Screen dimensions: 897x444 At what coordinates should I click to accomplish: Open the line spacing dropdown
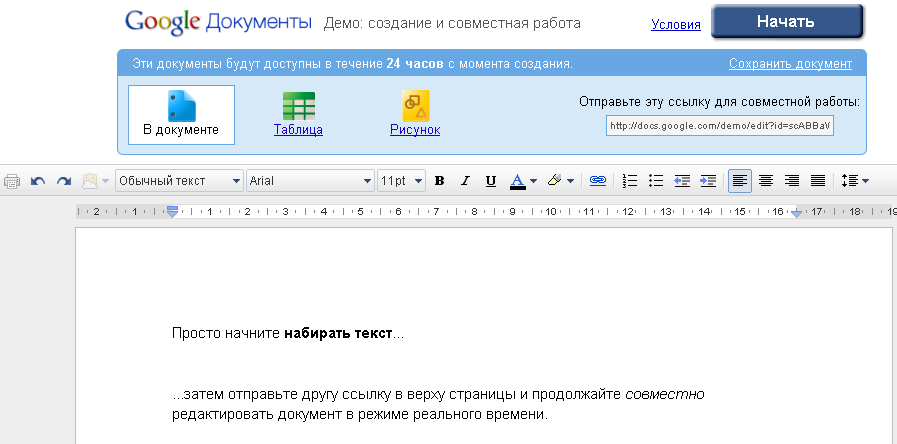(x=855, y=181)
